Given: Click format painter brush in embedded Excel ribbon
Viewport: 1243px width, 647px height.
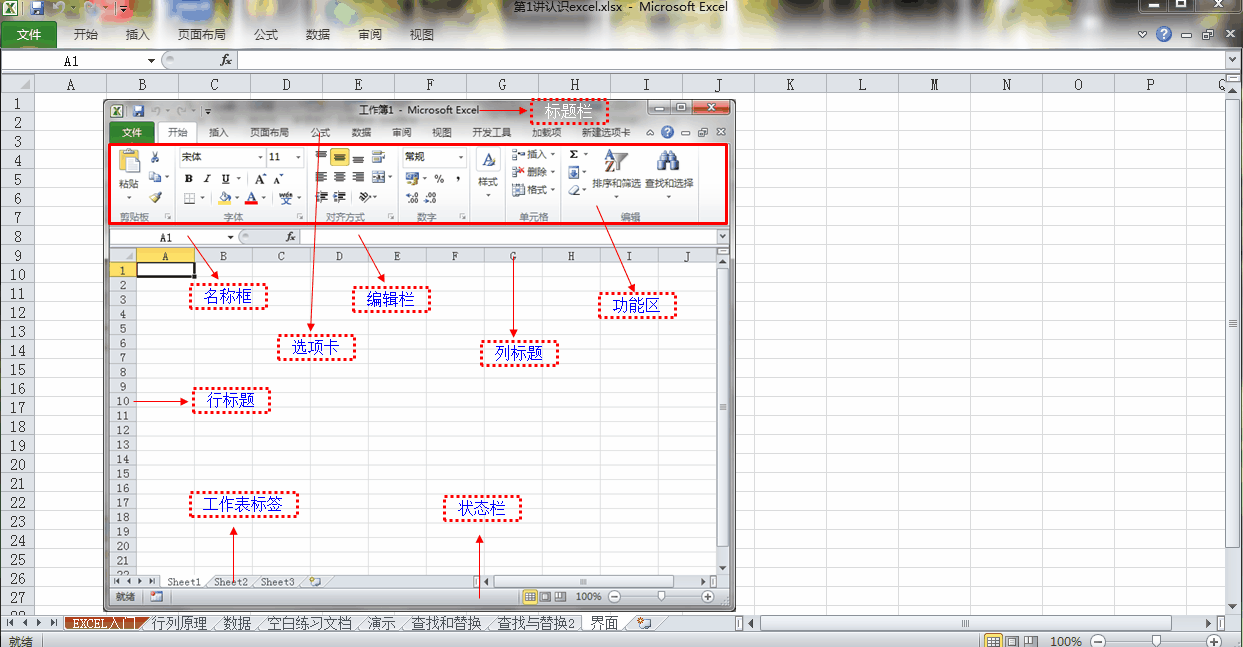Looking at the screenshot, I should point(155,197).
